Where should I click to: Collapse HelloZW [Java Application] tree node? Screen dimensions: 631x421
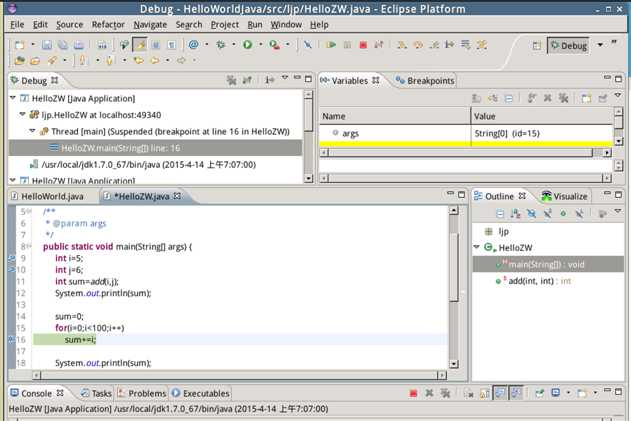tap(13, 98)
